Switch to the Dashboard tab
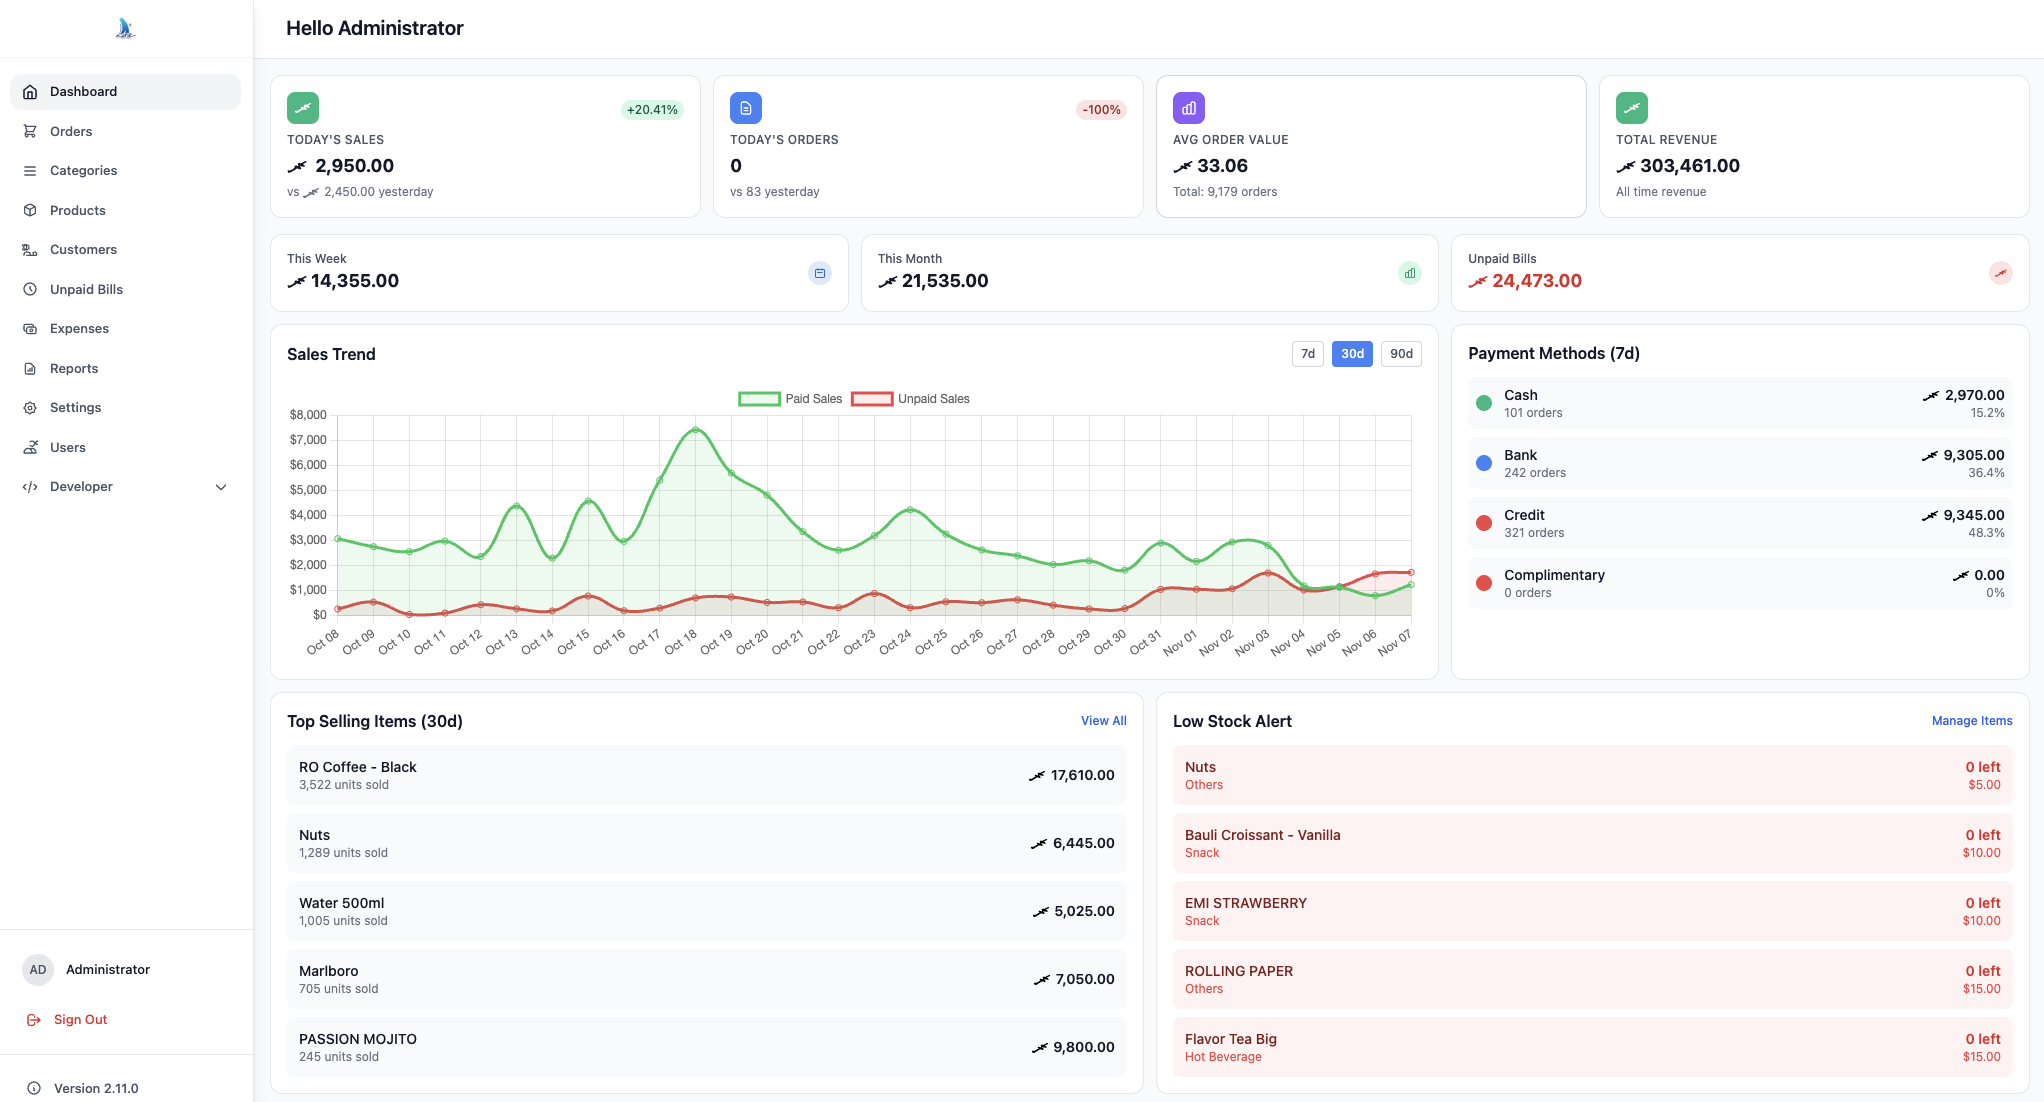 (x=83, y=91)
